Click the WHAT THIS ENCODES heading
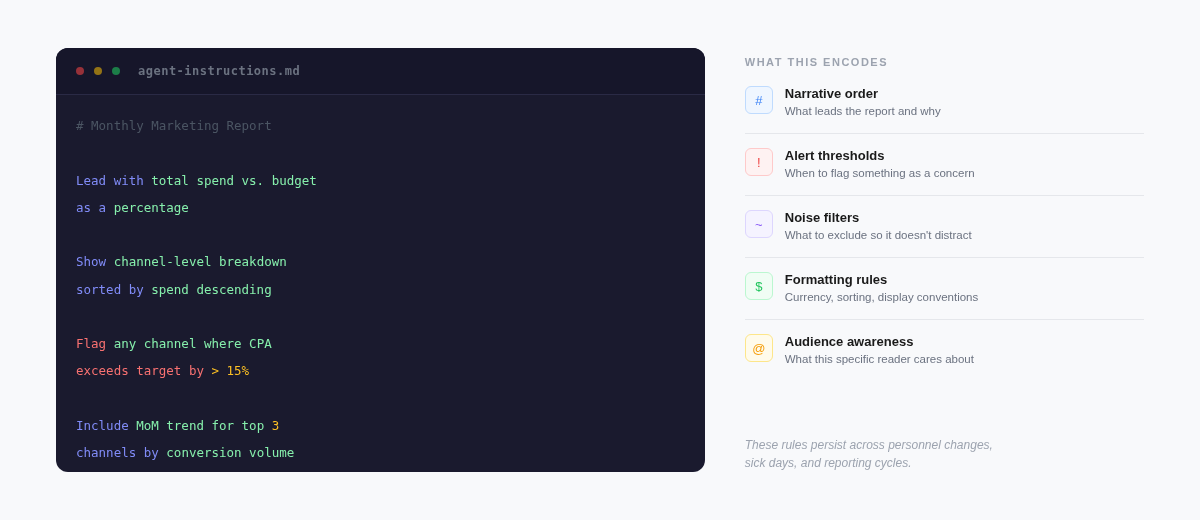This screenshot has width=1200, height=520. pyautogui.click(x=816, y=62)
